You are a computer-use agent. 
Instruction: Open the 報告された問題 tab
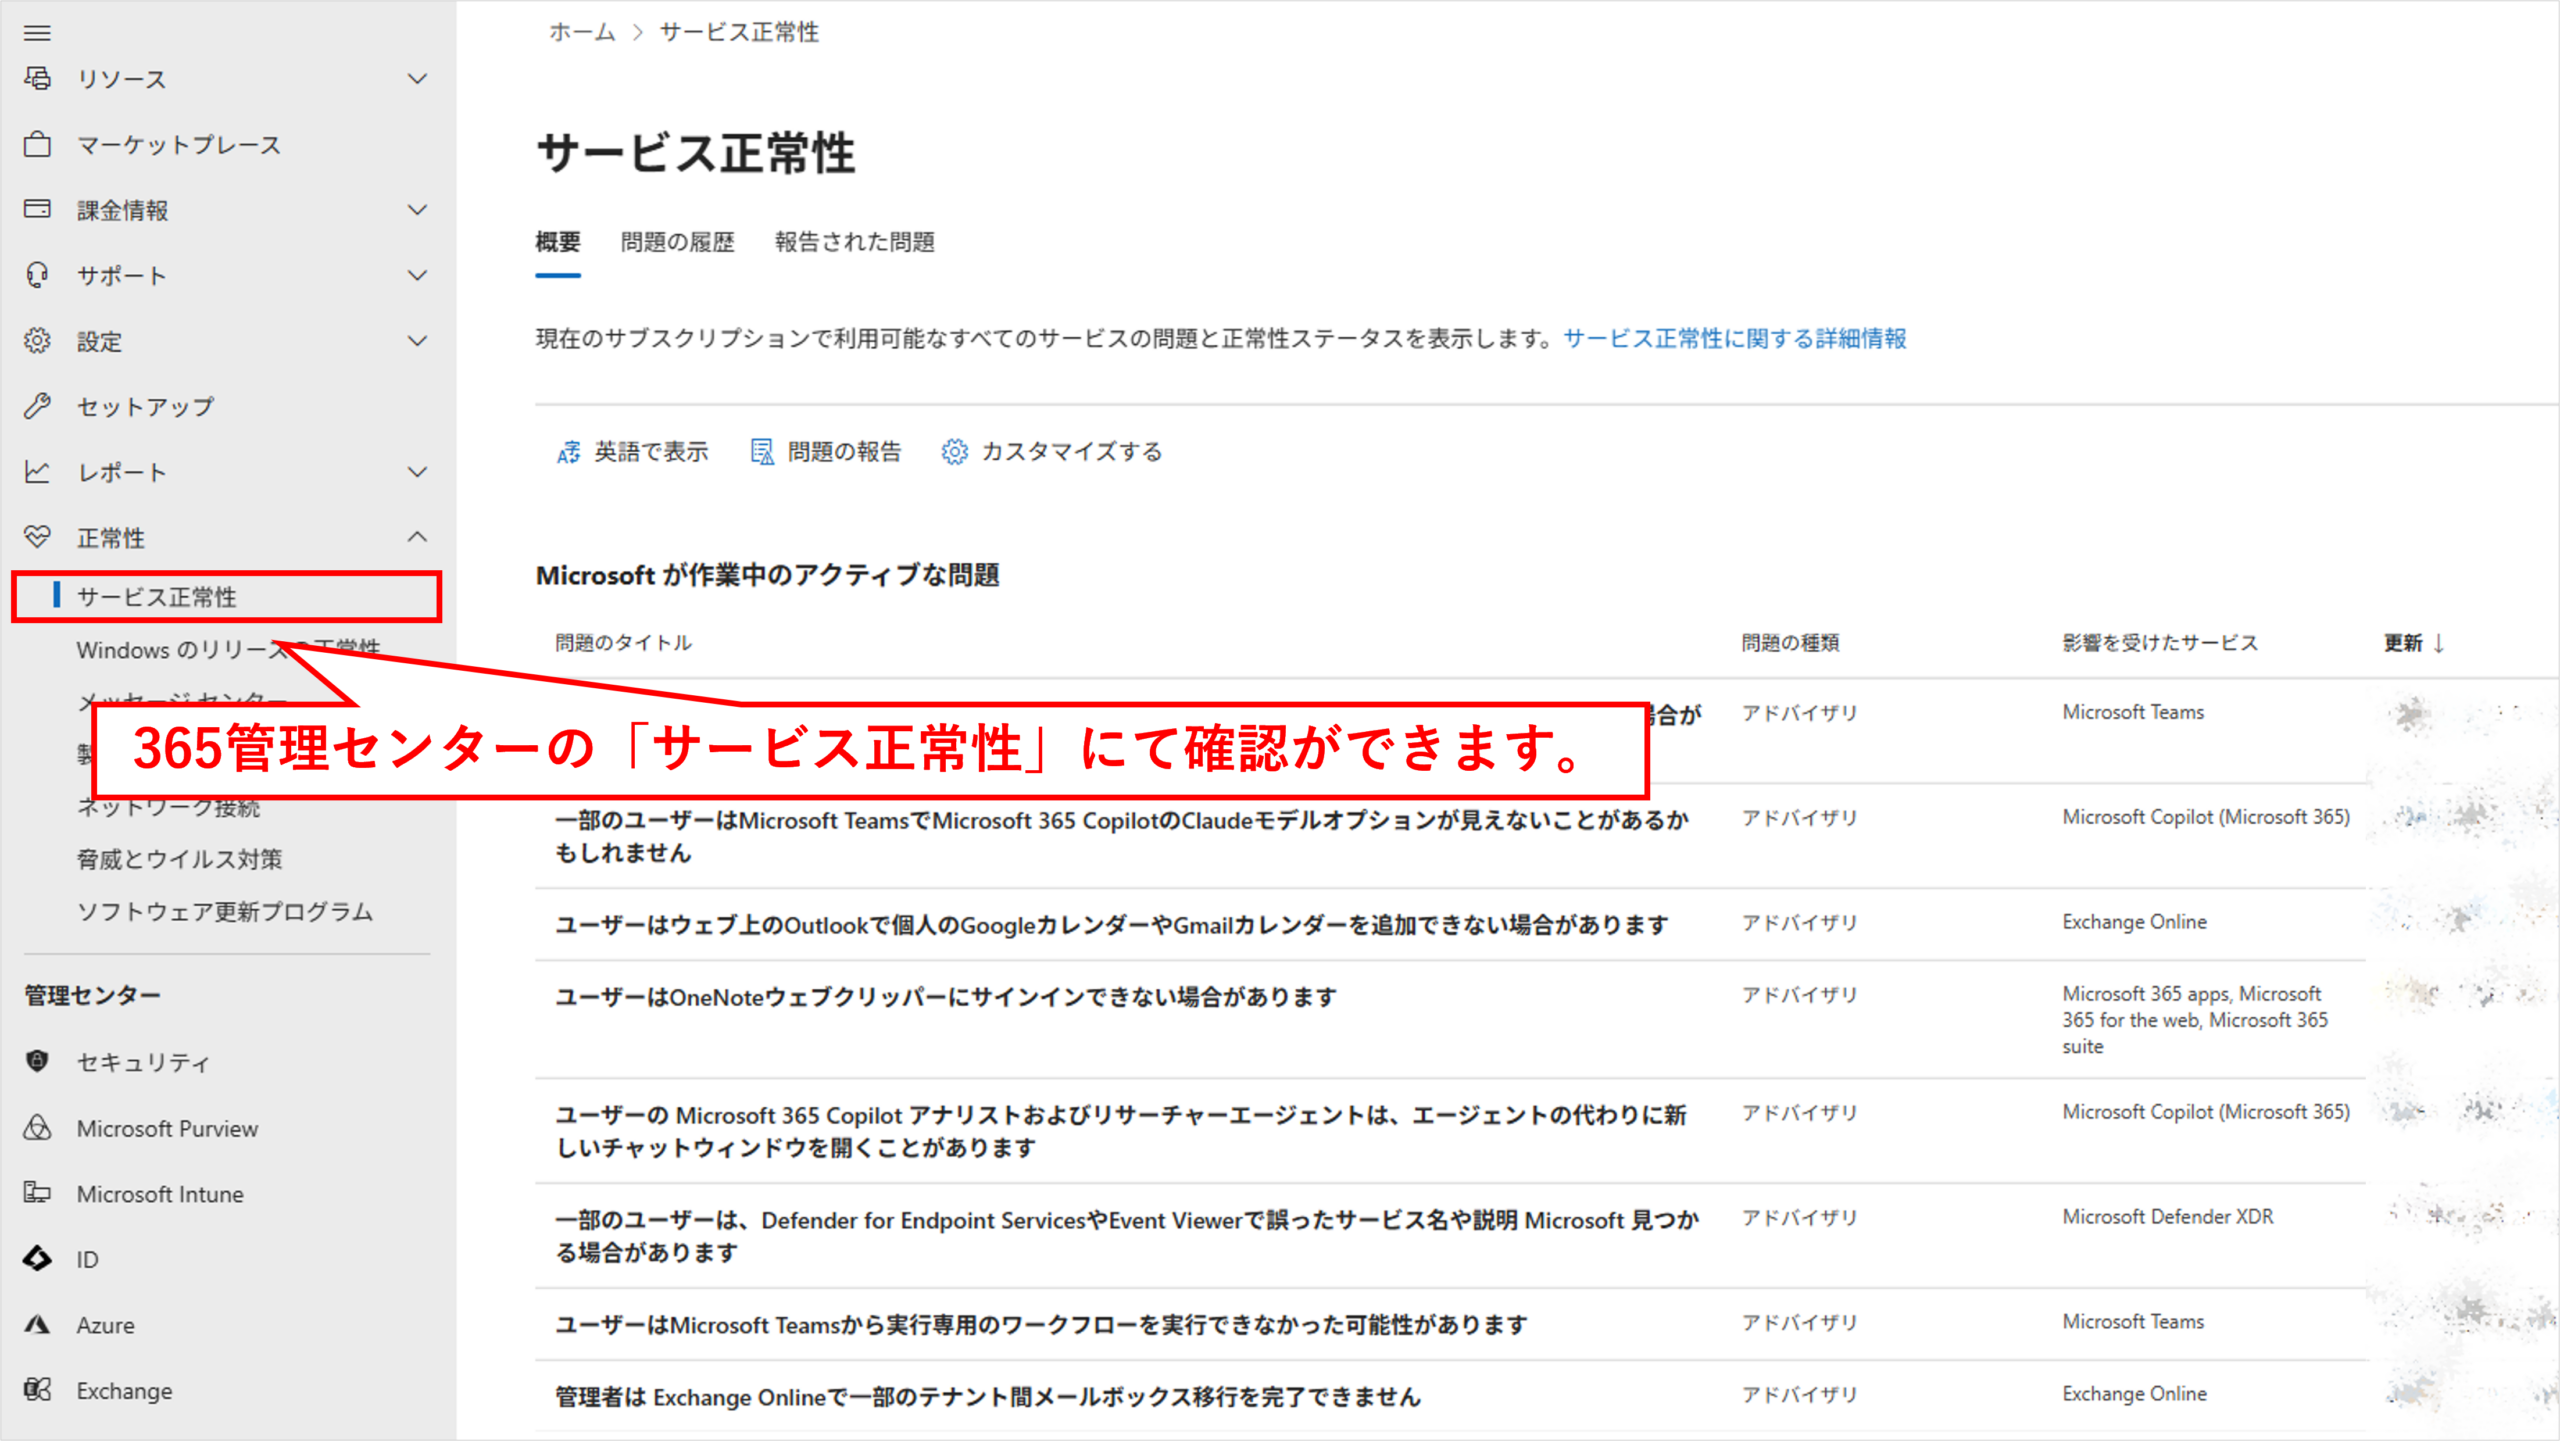coord(855,242)
